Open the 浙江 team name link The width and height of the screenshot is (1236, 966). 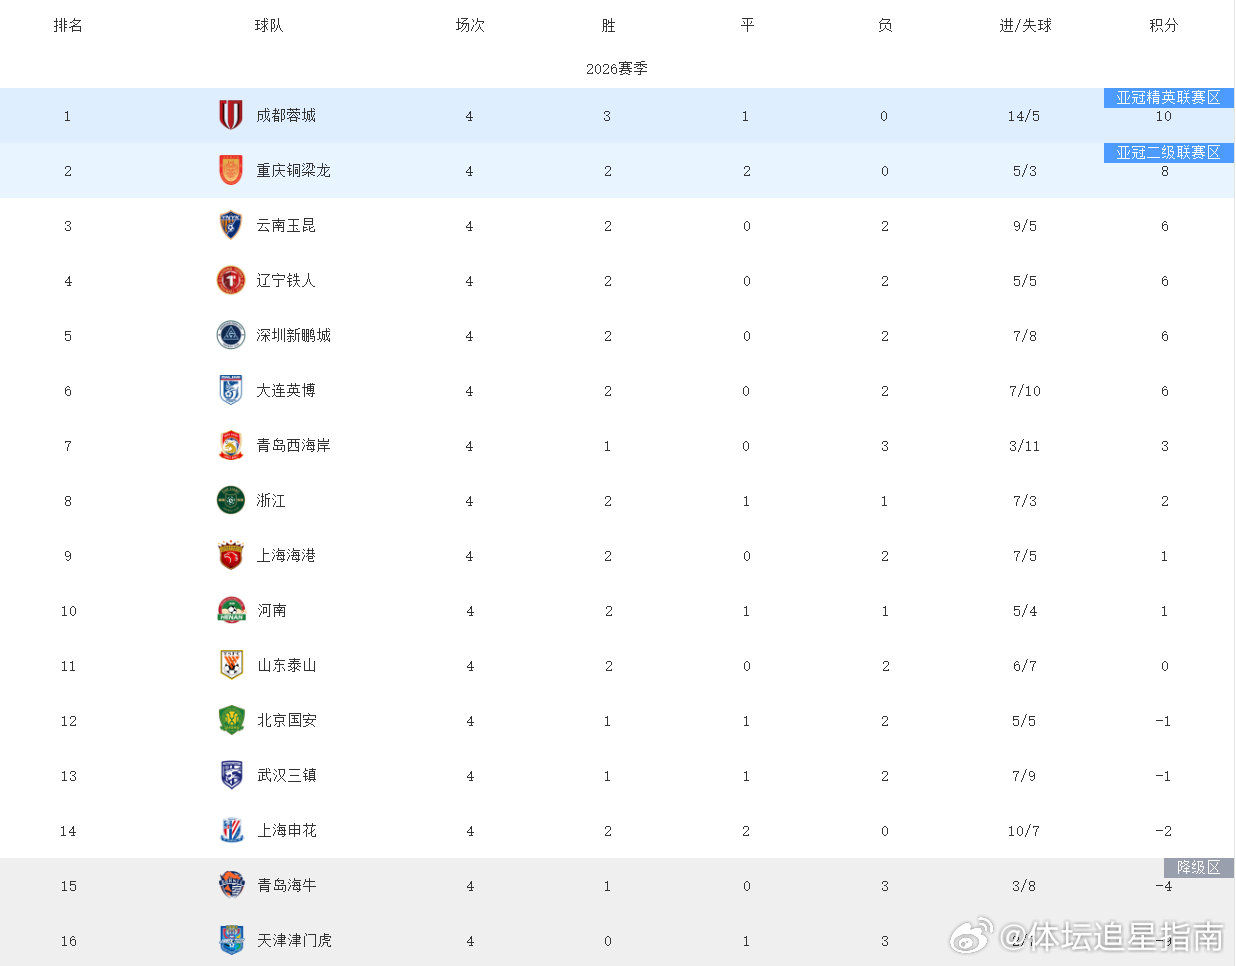coord(271,501)
